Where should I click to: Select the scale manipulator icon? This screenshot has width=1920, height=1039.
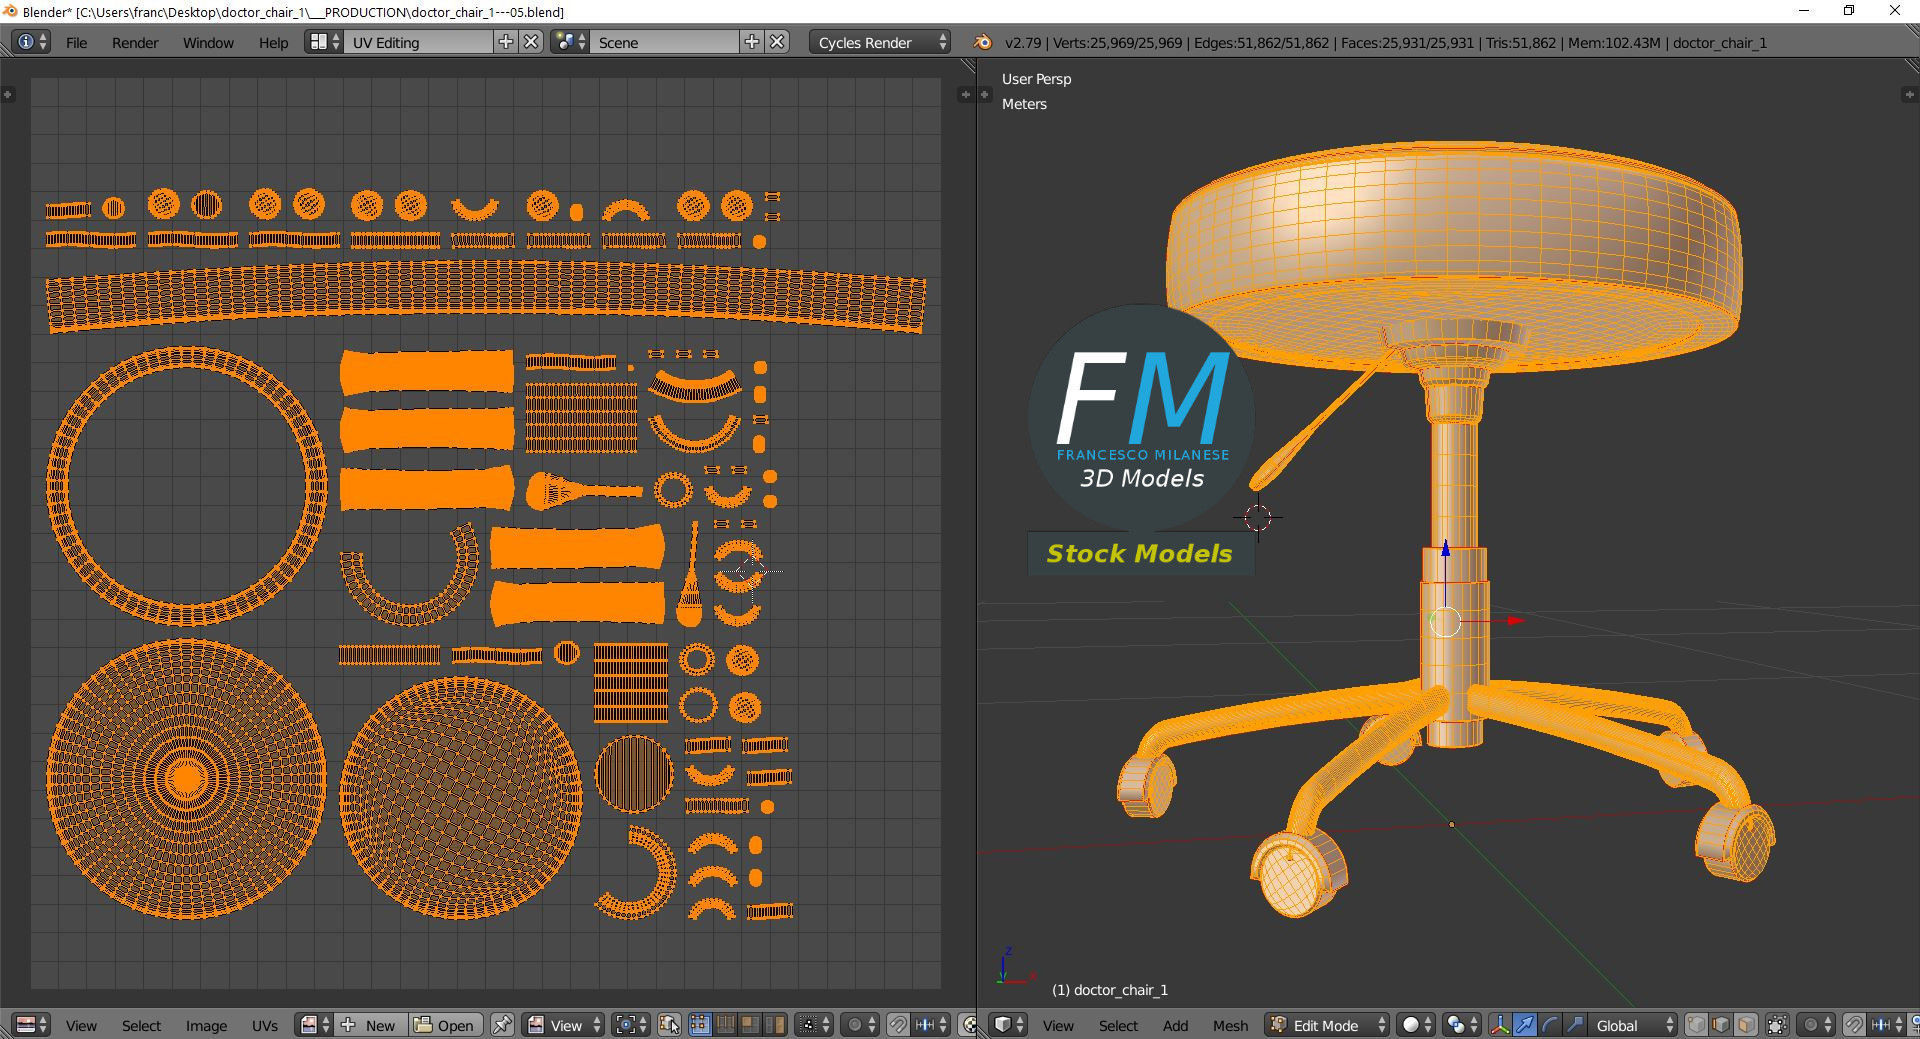click(x=1574, y=1025)
